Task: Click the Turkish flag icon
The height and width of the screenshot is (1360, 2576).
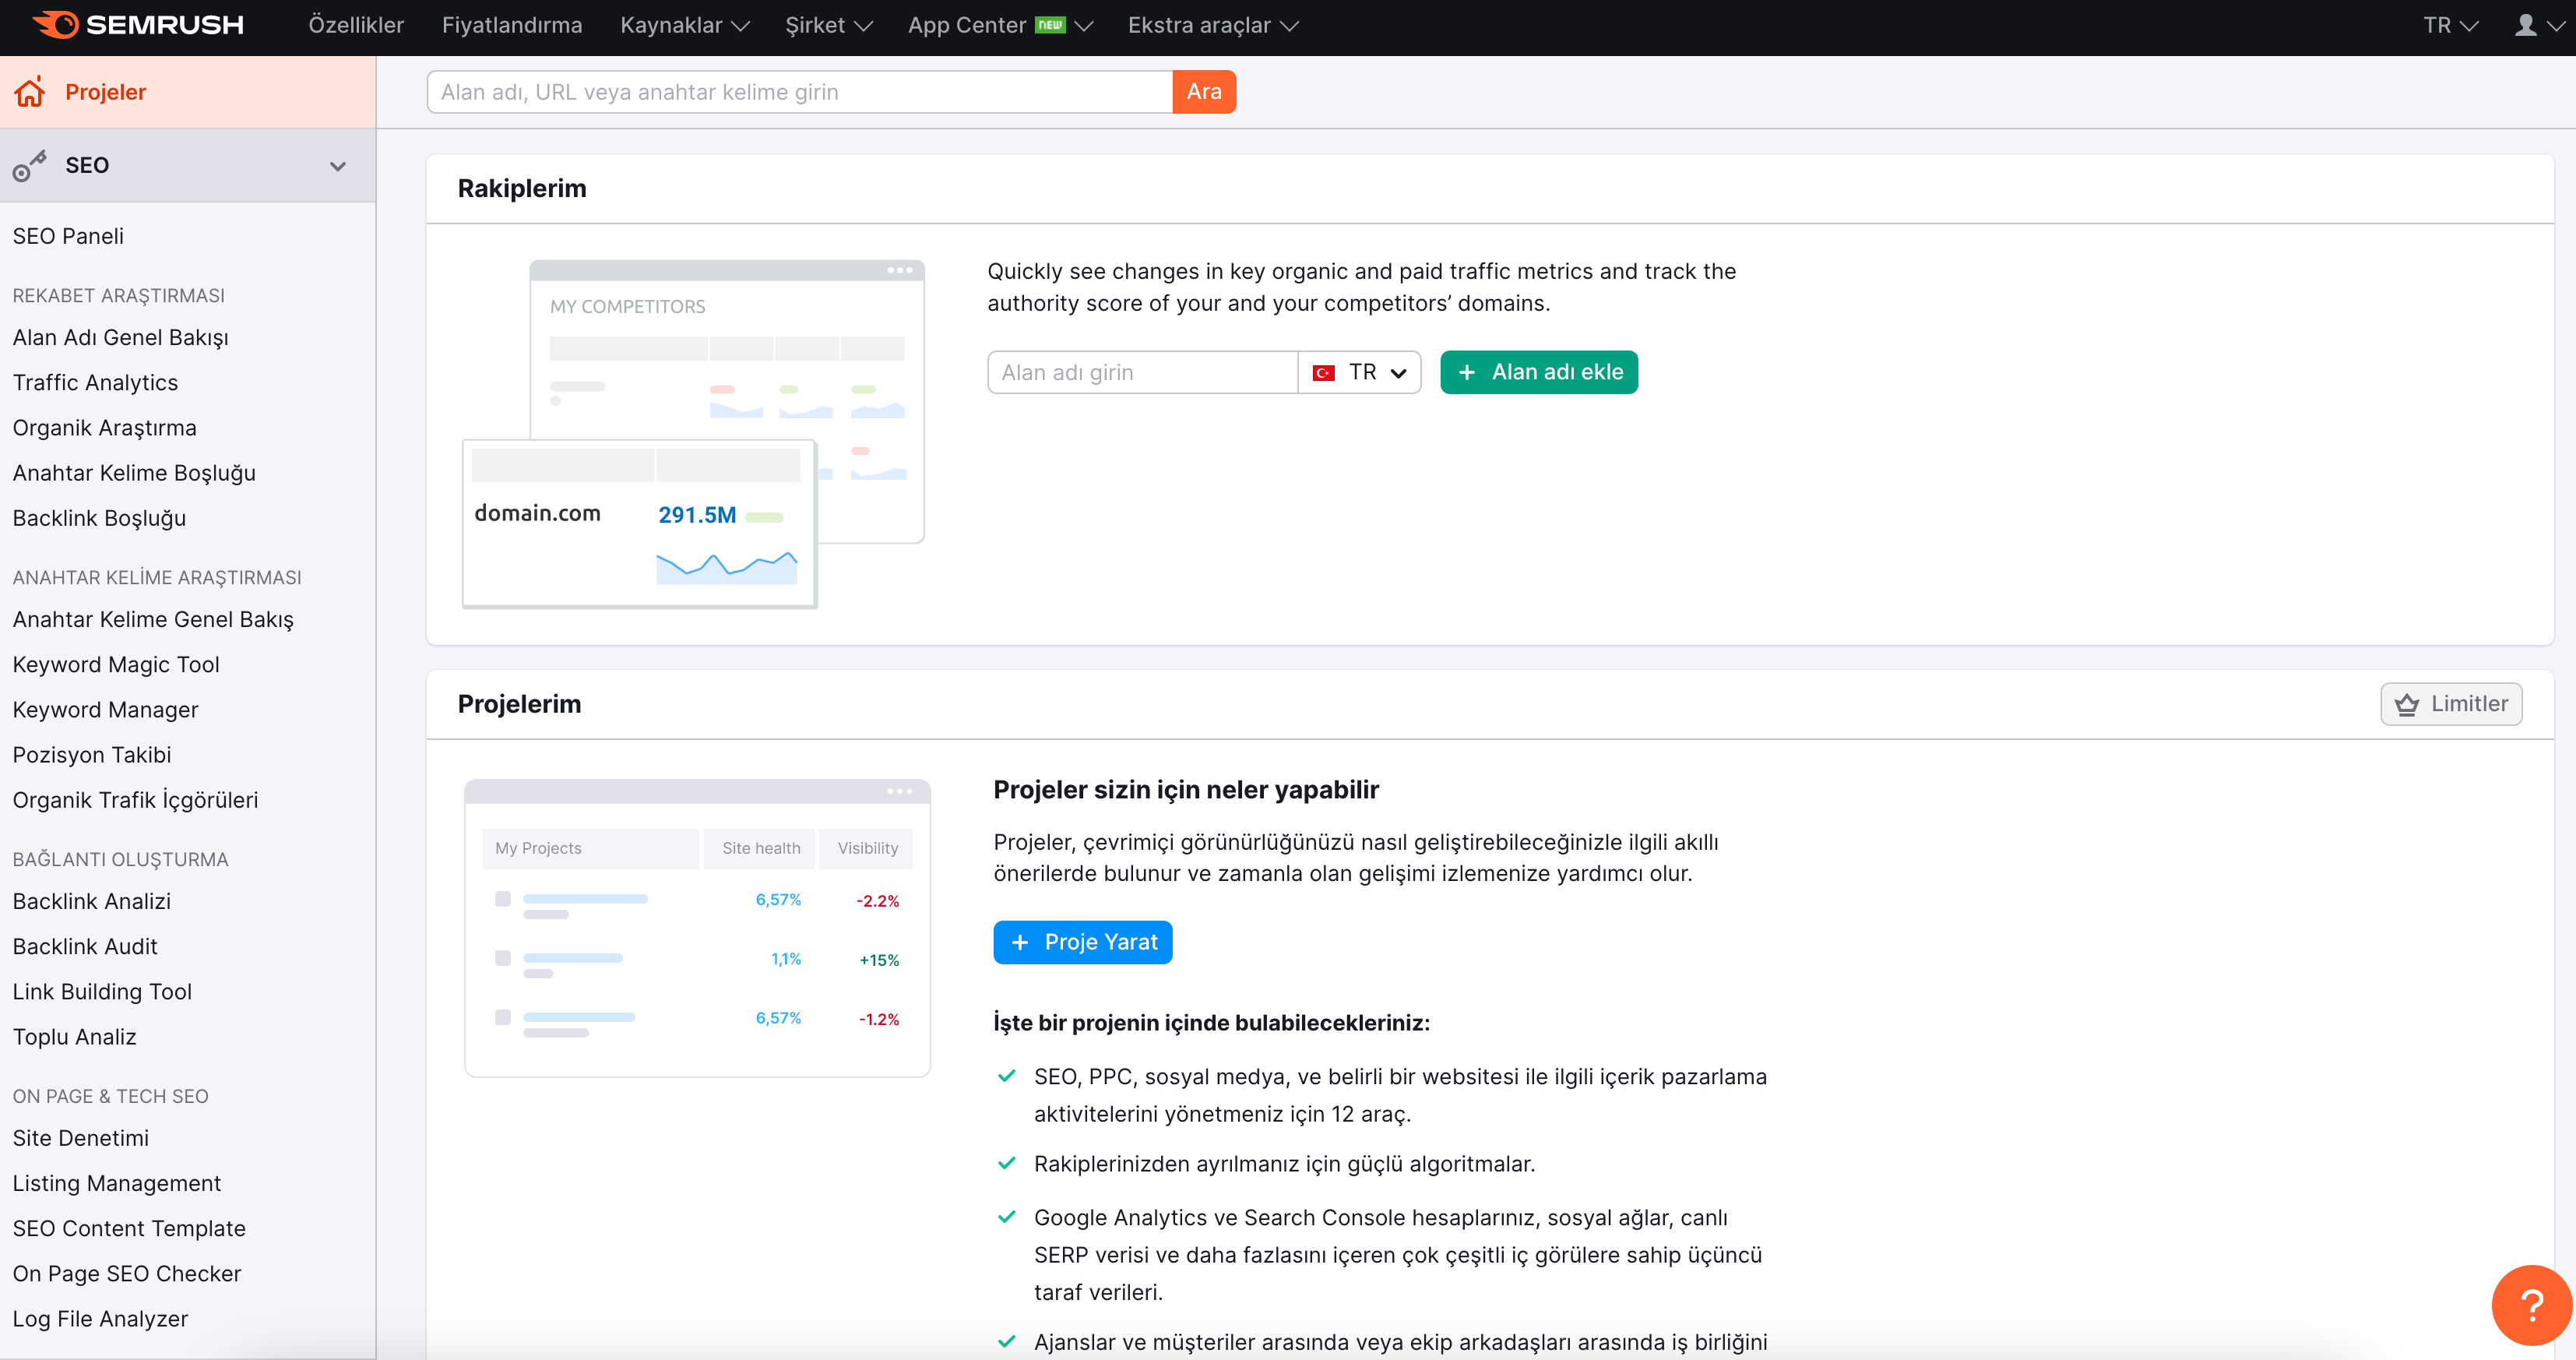Action: point(1323,372)
